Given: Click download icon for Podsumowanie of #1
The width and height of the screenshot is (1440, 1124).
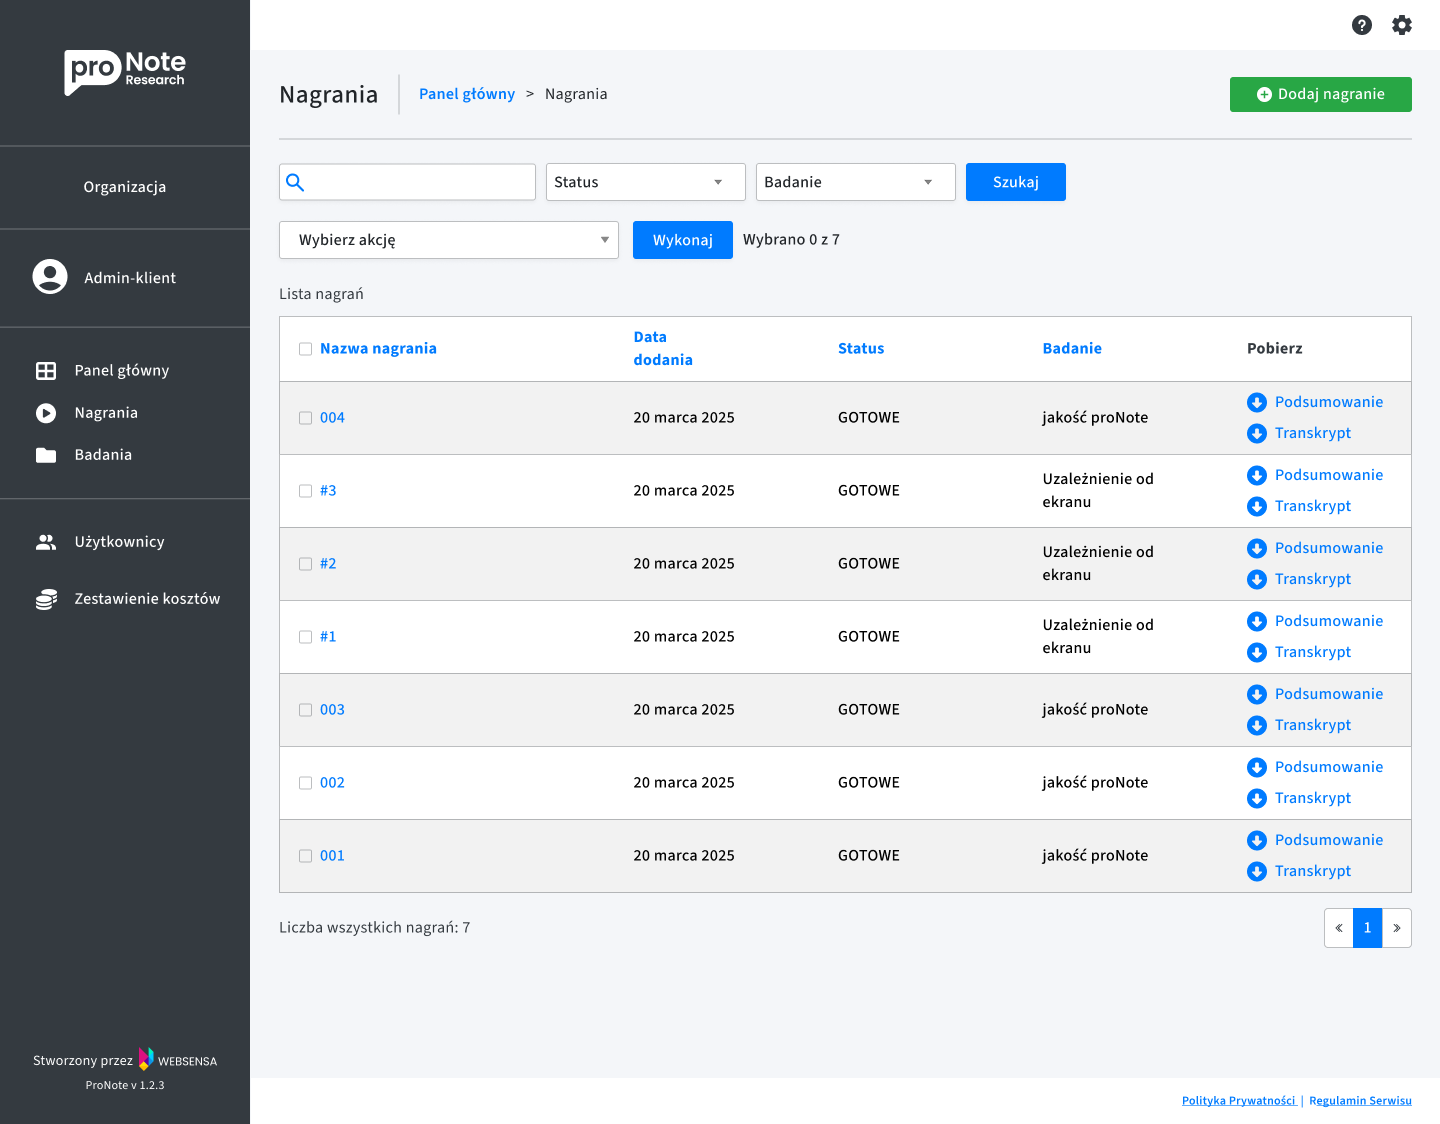Looking at the screenshot, I should point(1257,621).
